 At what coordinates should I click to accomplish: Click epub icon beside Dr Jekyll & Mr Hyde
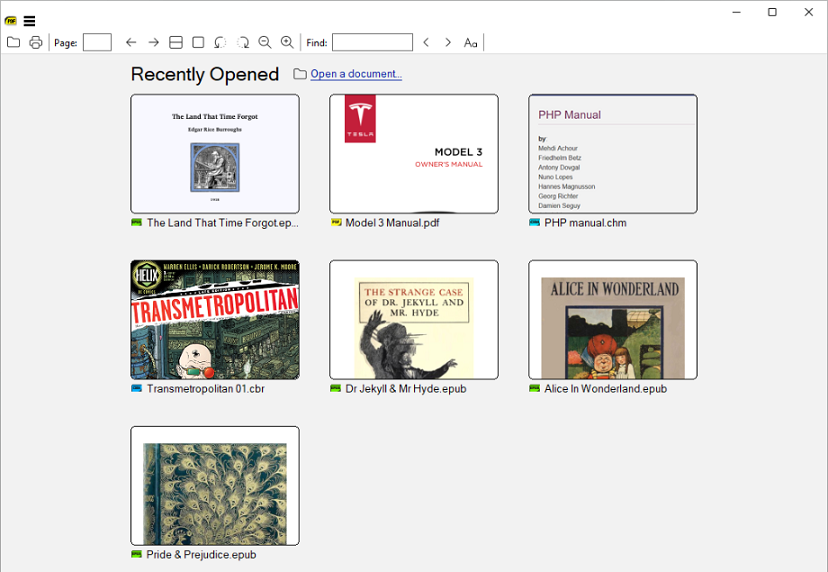pos(336,388)
